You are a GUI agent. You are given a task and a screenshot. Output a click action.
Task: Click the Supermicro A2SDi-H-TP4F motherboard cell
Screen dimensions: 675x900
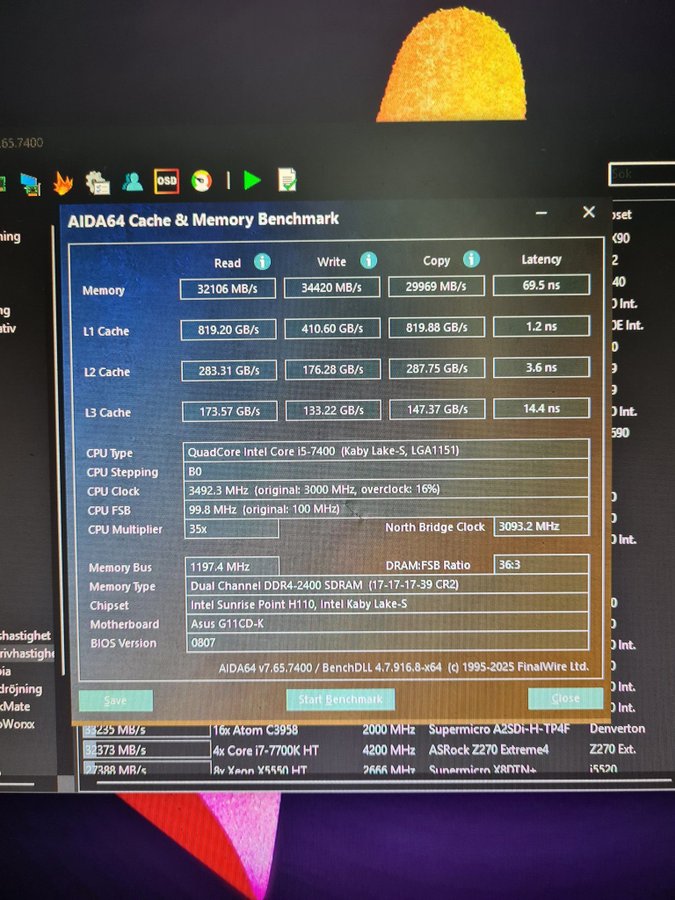tap(499, 729)
